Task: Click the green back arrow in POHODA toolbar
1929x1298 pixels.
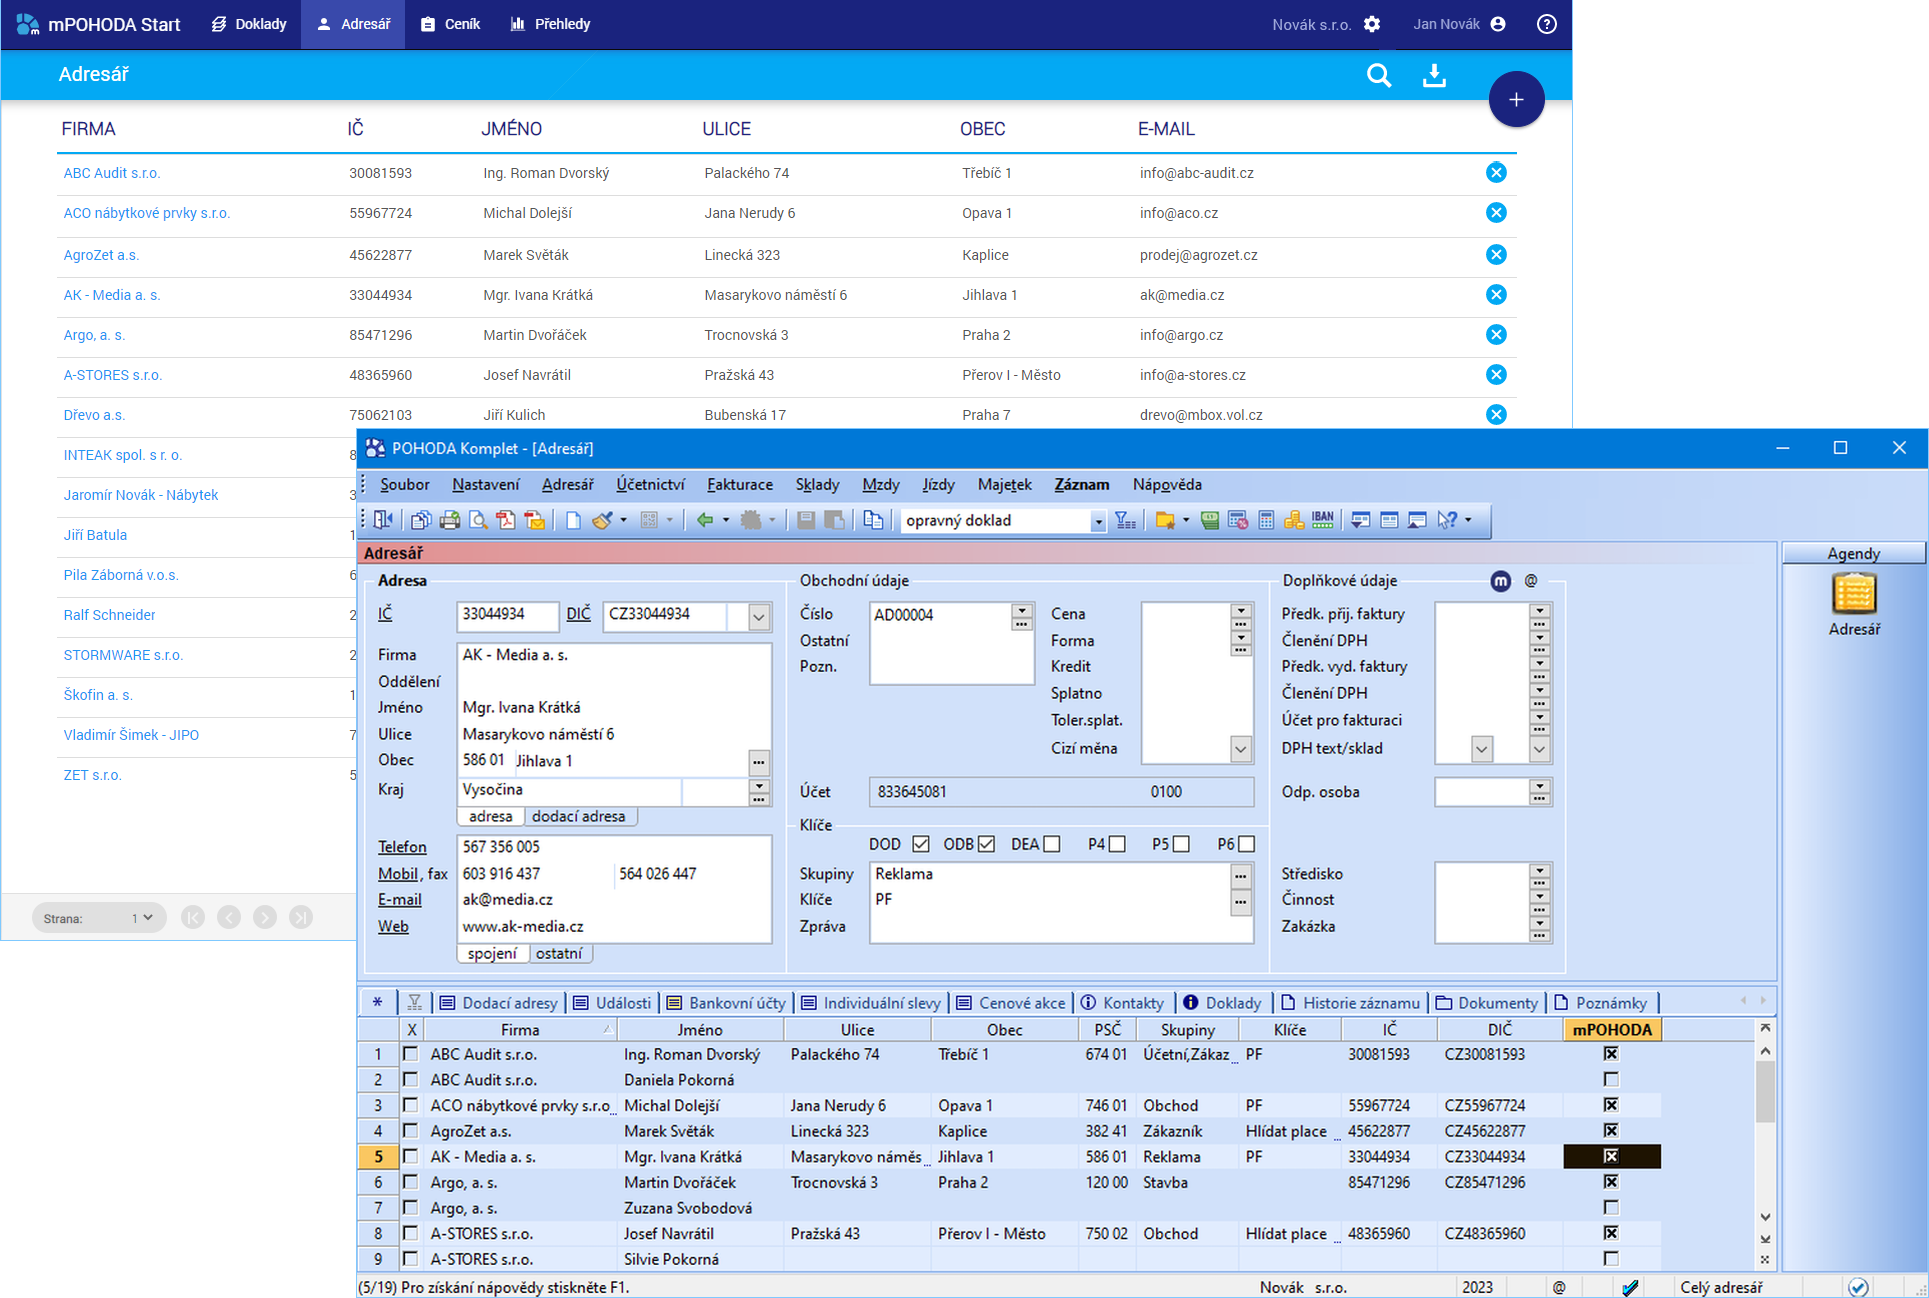Action: coord(705,520)
